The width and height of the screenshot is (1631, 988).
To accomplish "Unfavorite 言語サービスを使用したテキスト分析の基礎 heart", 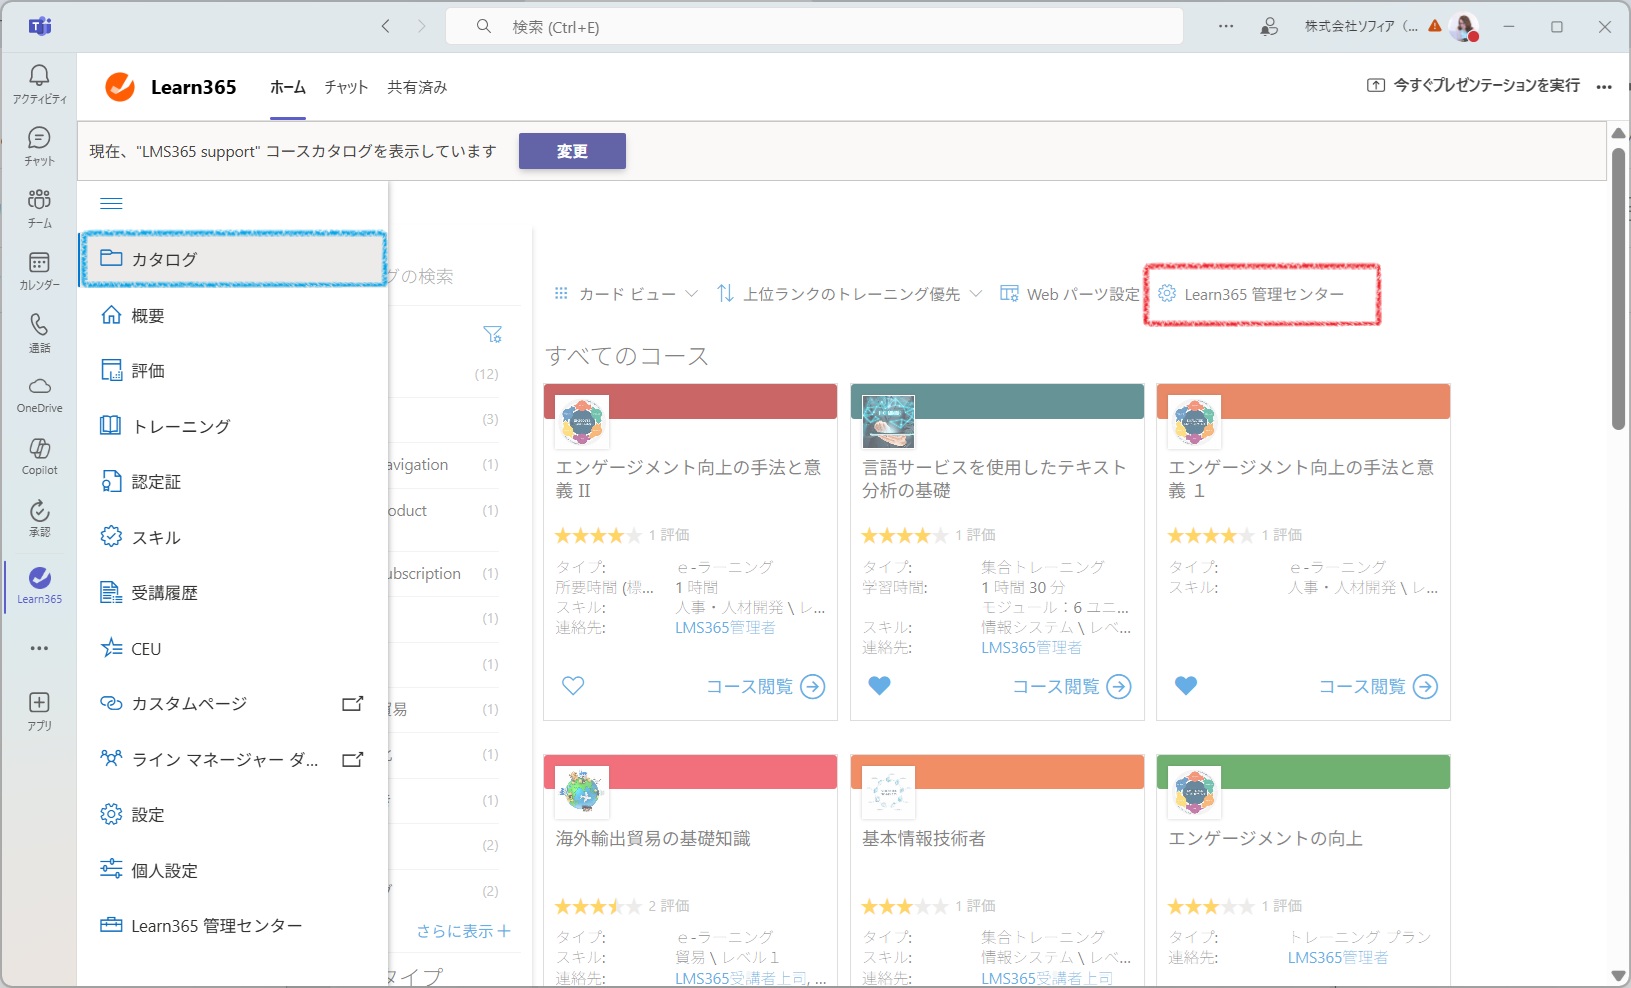I will pyautogui.click(x=879, y=686).
